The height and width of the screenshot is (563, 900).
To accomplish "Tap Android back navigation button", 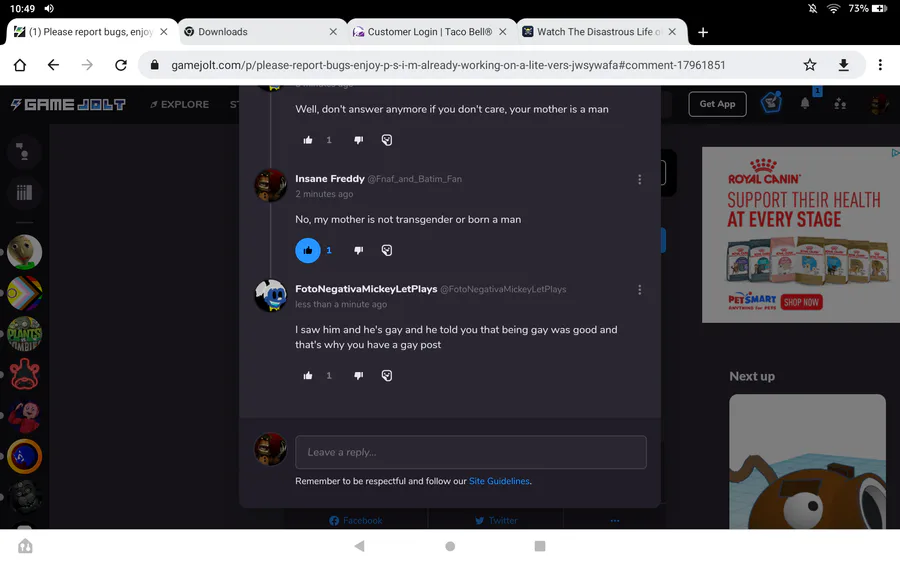I will tap(360, 546).
